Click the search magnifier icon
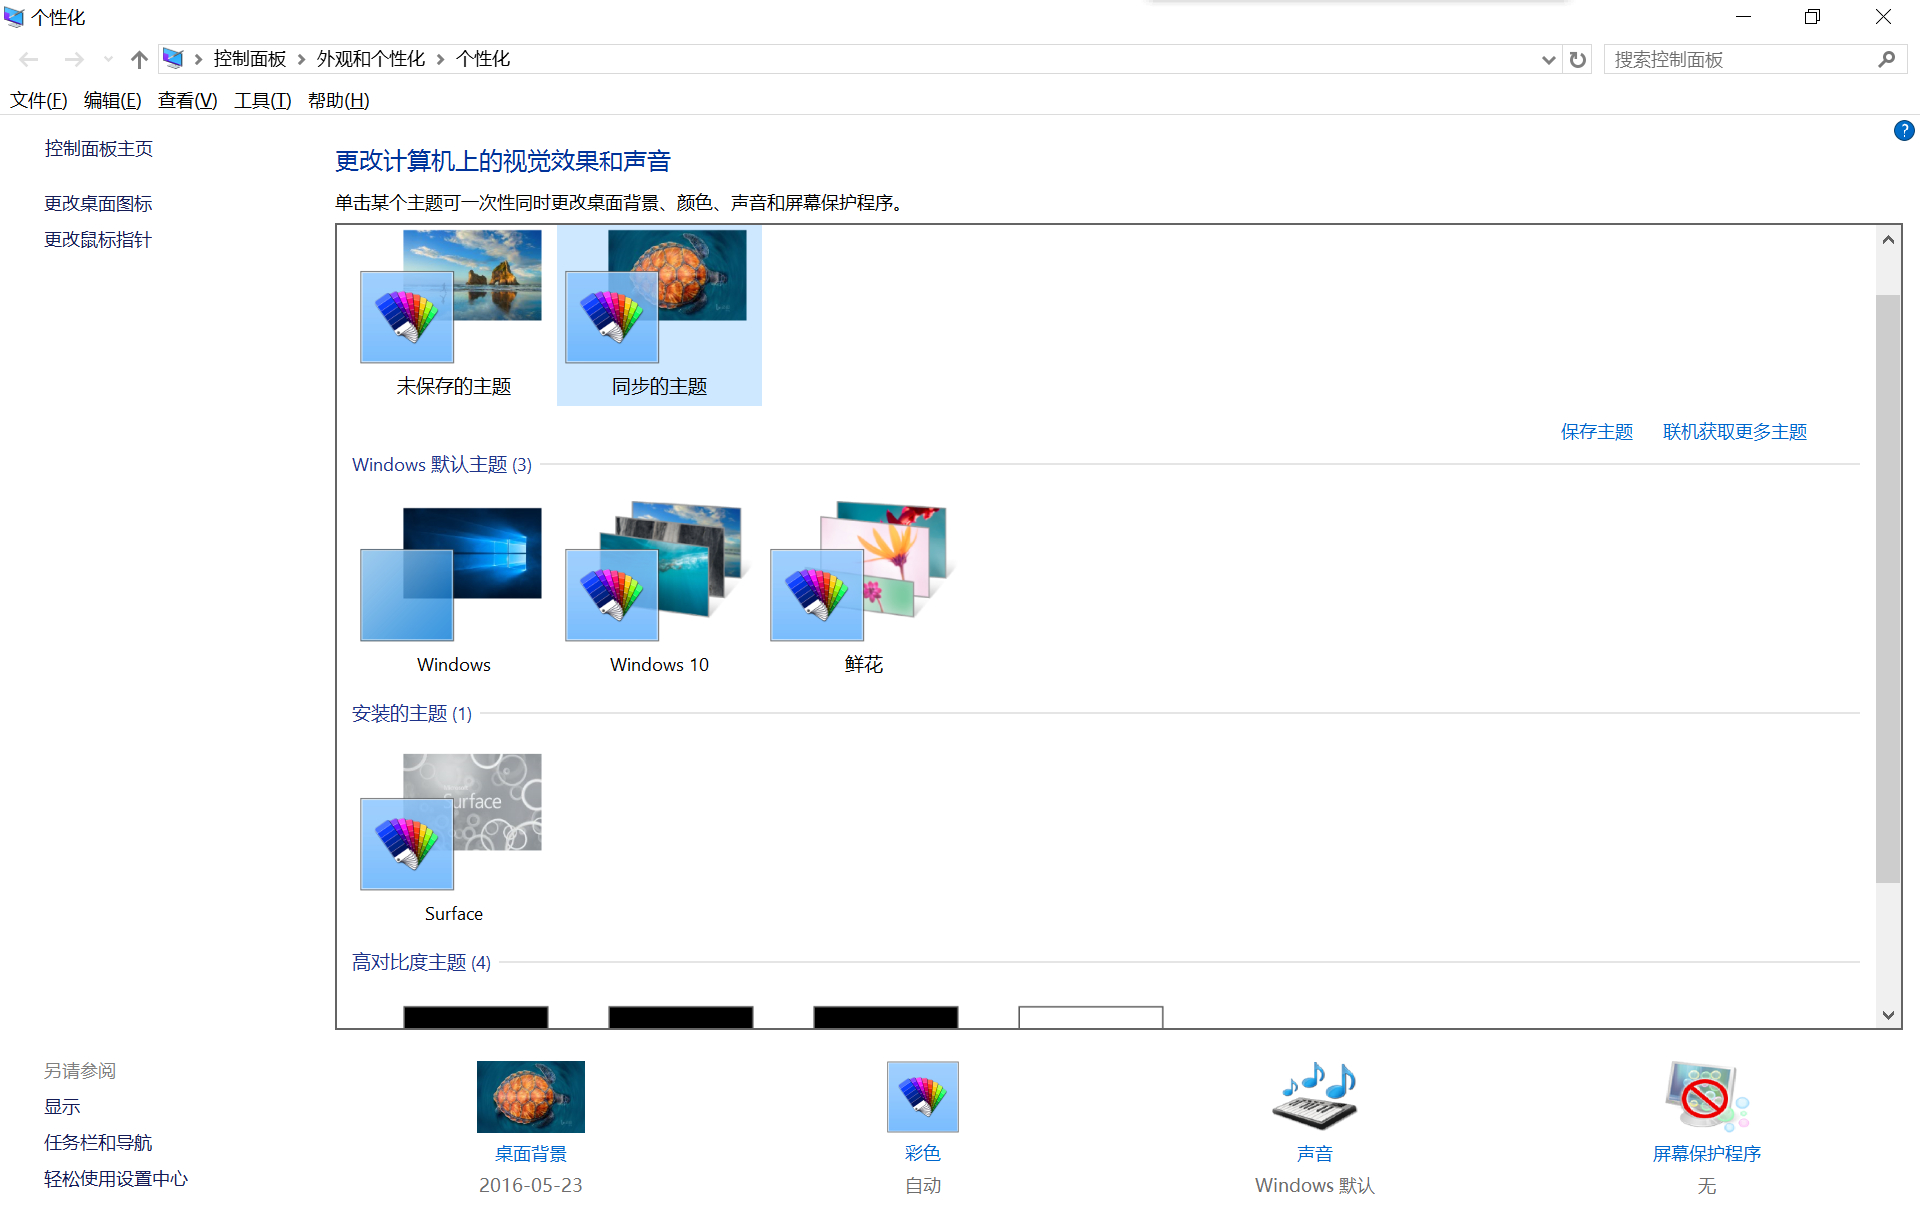 point(1886,60)
